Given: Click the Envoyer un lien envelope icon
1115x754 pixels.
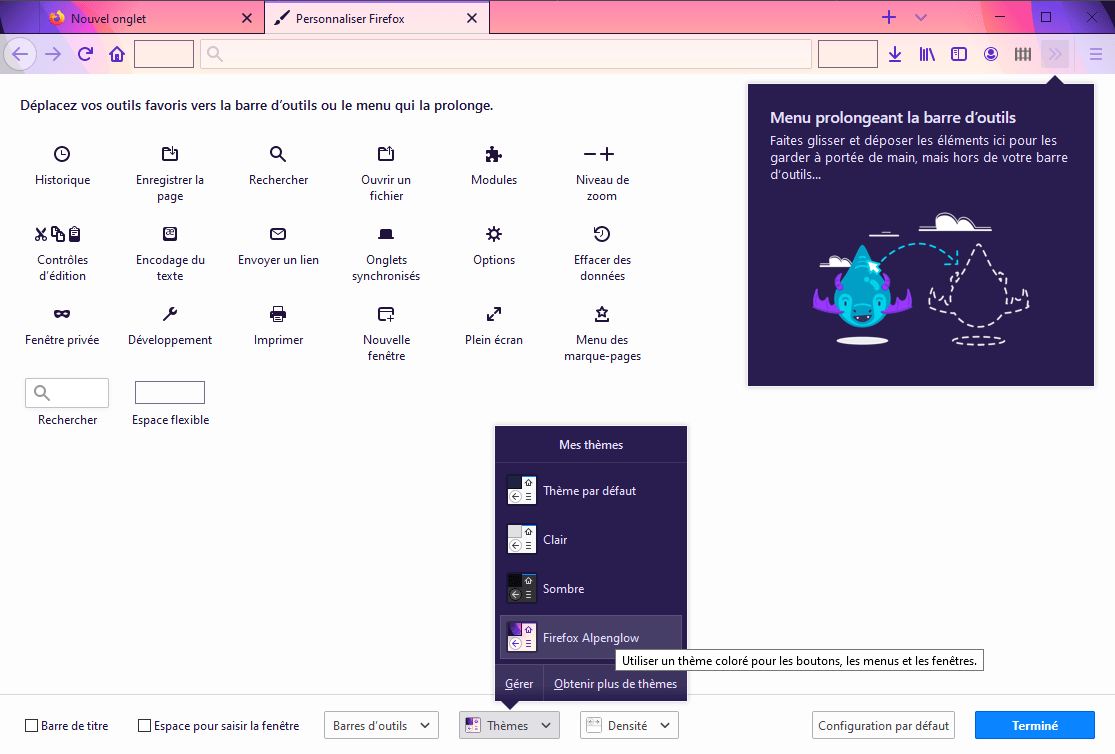Looking at the screenshot, I should tap(278, 233).
